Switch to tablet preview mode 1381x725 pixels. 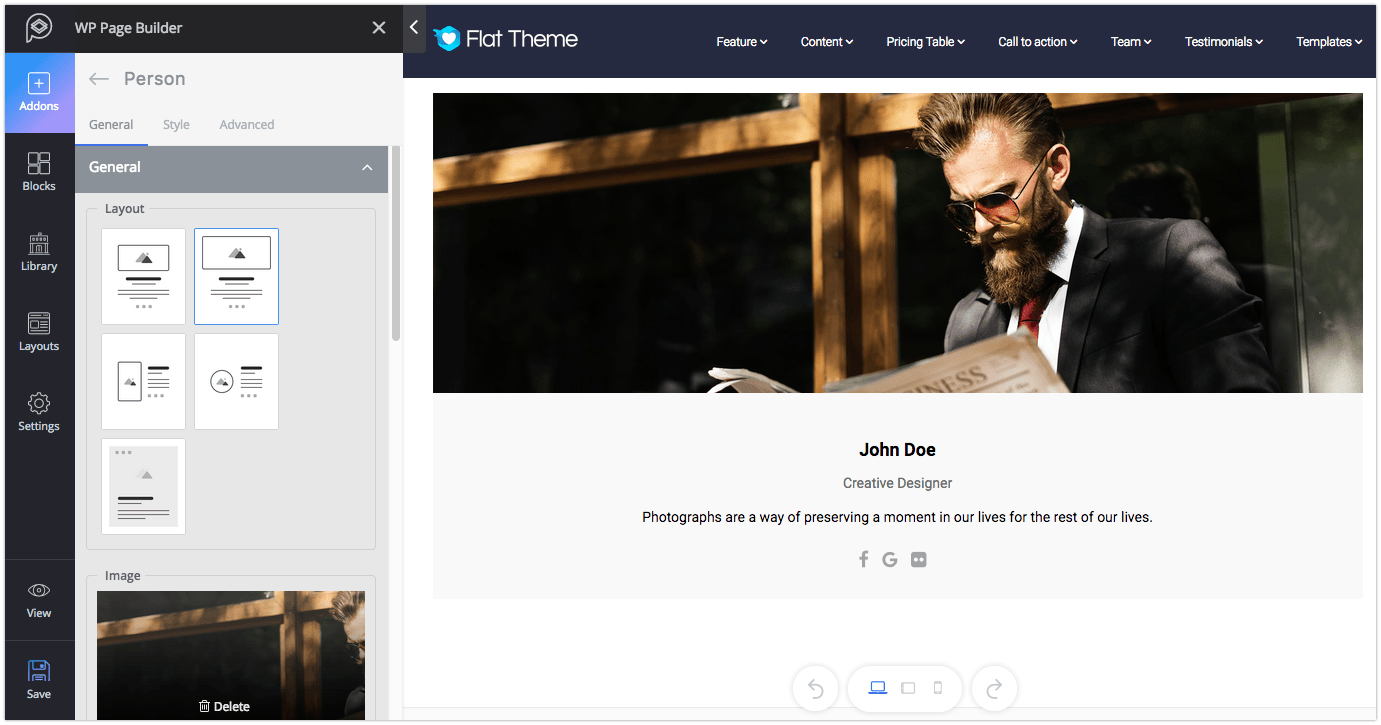click(x=908, y=688)
